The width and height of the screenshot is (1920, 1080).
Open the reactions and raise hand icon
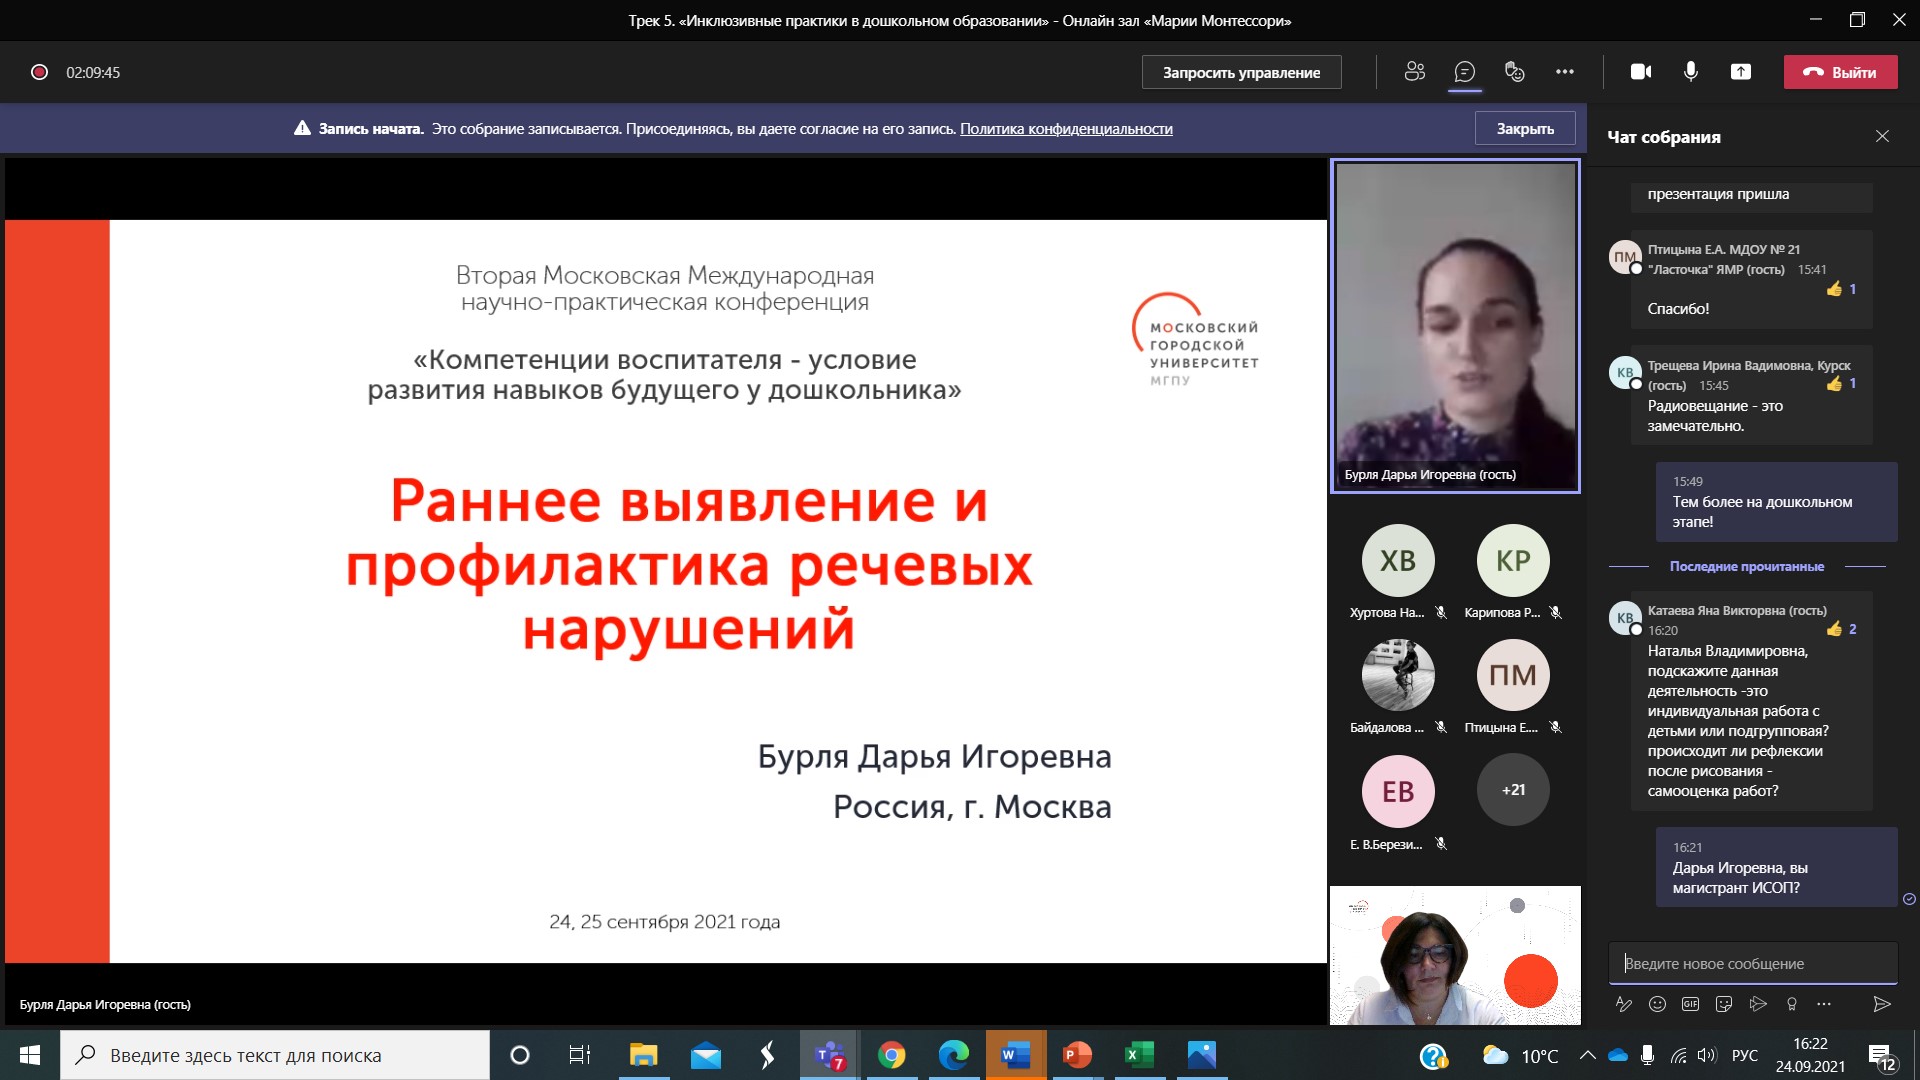point(1514,72)
